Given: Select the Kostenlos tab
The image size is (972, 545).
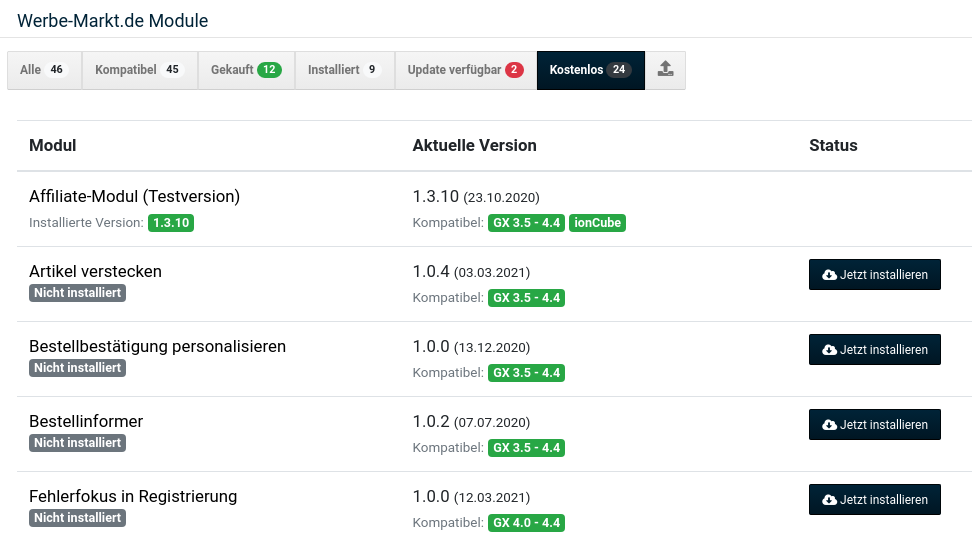Looking at the screenshot, I should pyautogui.click(x=591, y=70).
